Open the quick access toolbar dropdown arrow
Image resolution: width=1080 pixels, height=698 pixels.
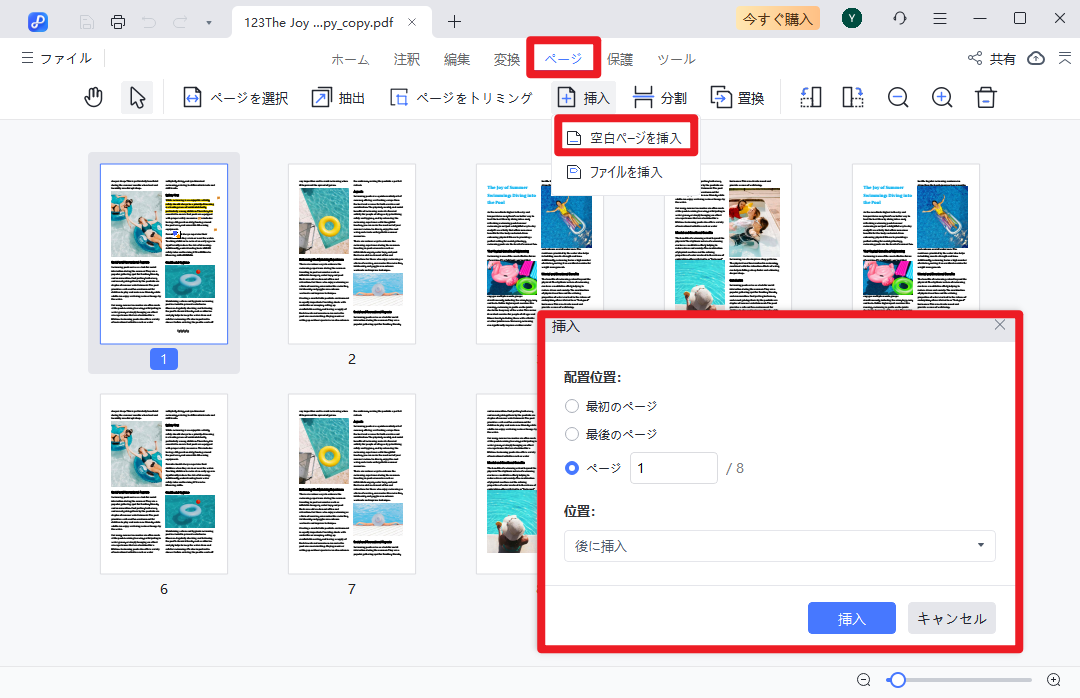(x=208, y=21)
